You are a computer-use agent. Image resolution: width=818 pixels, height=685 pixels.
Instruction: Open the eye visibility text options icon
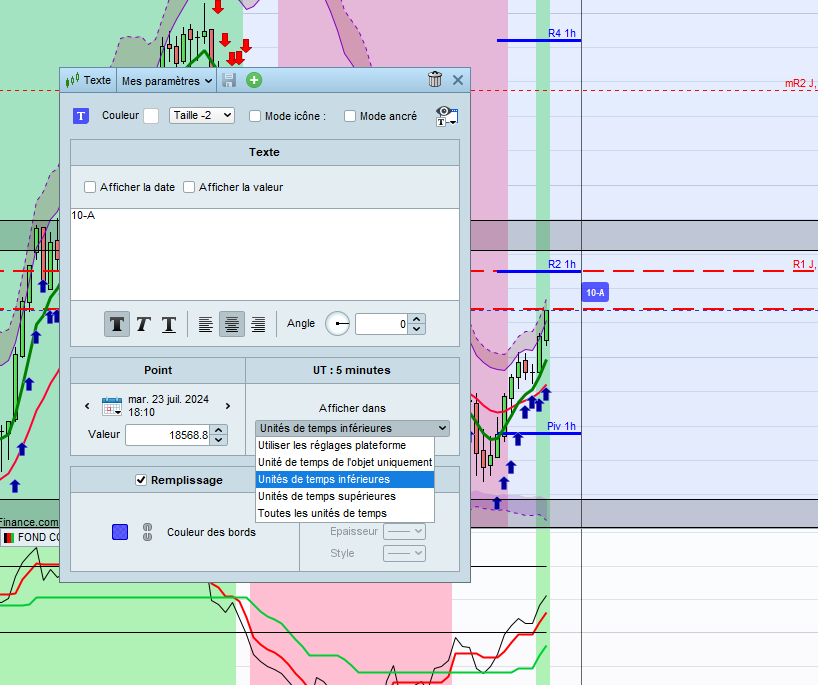click(x=447, y=116)
